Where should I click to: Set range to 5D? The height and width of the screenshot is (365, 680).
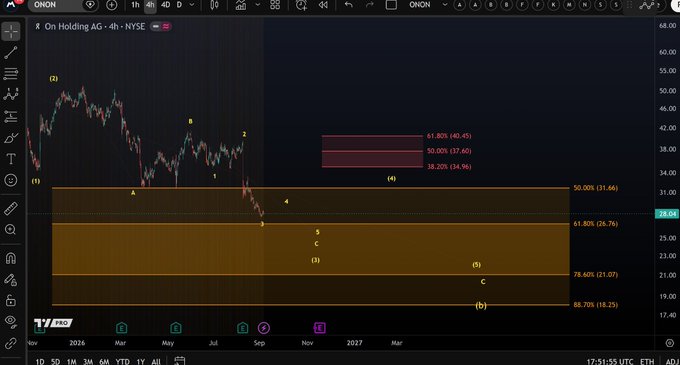tap(56, 361)
